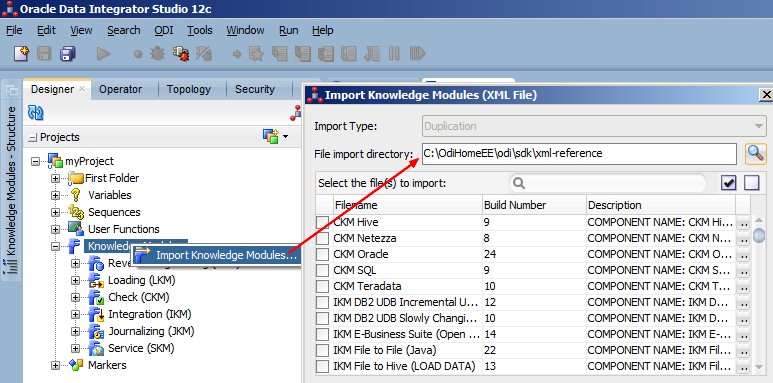Choose Import Knowledge Modules... context menu item

[x=226, y=255]
